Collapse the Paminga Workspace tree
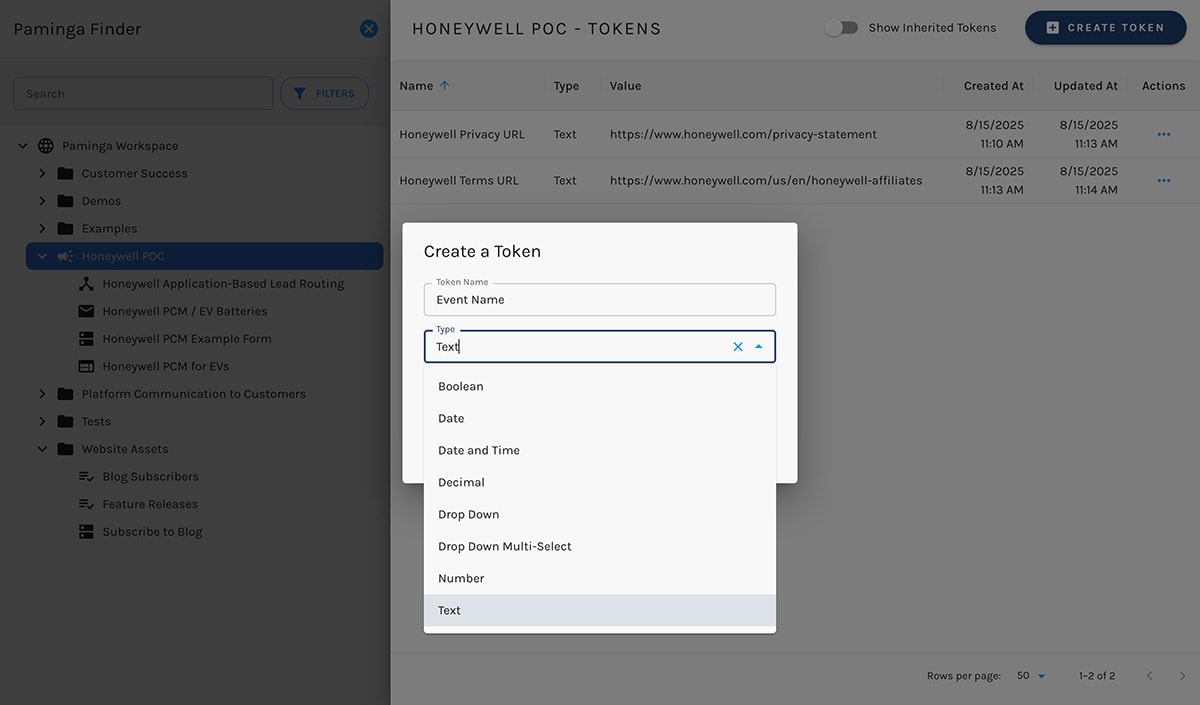 tap(23, 146)
